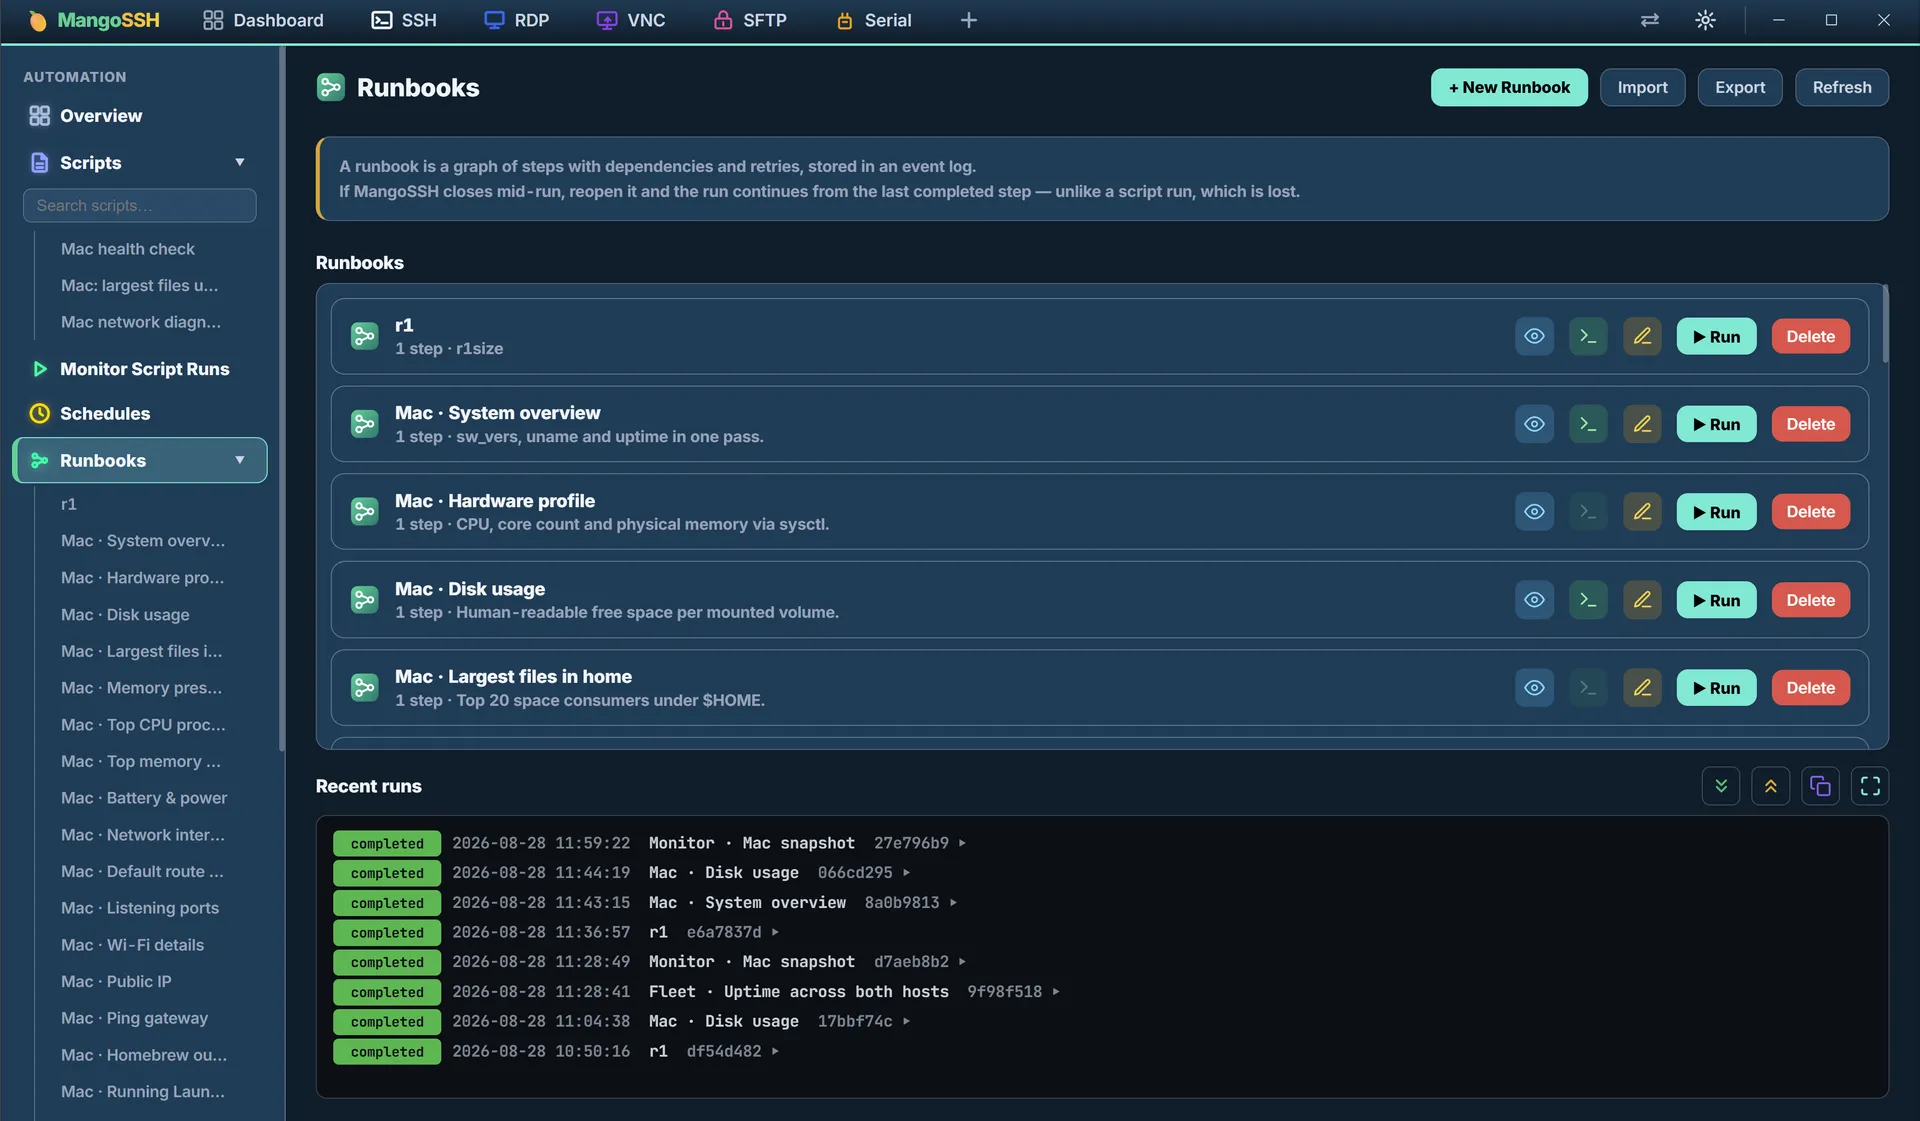Click eye icon for Mac · Disk usage

pos(1534,600)
